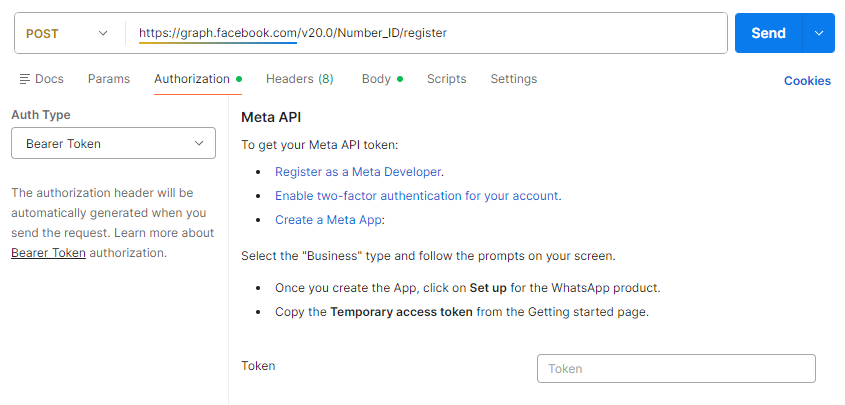Switch to the Params tab
The image size is (845, 405).
[109, 79]
